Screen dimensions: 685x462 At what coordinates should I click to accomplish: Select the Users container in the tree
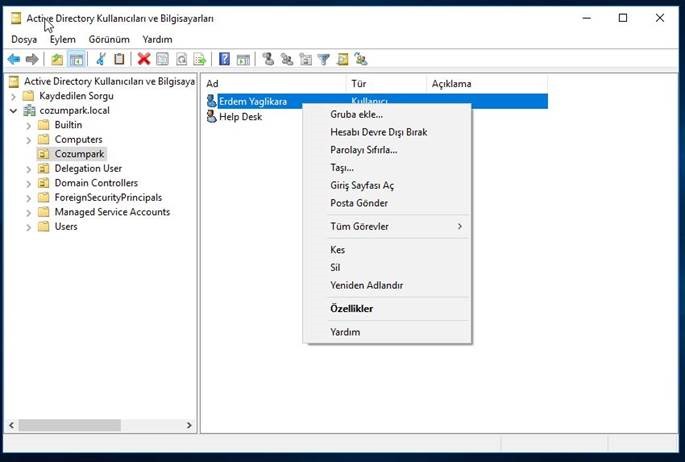66,227
